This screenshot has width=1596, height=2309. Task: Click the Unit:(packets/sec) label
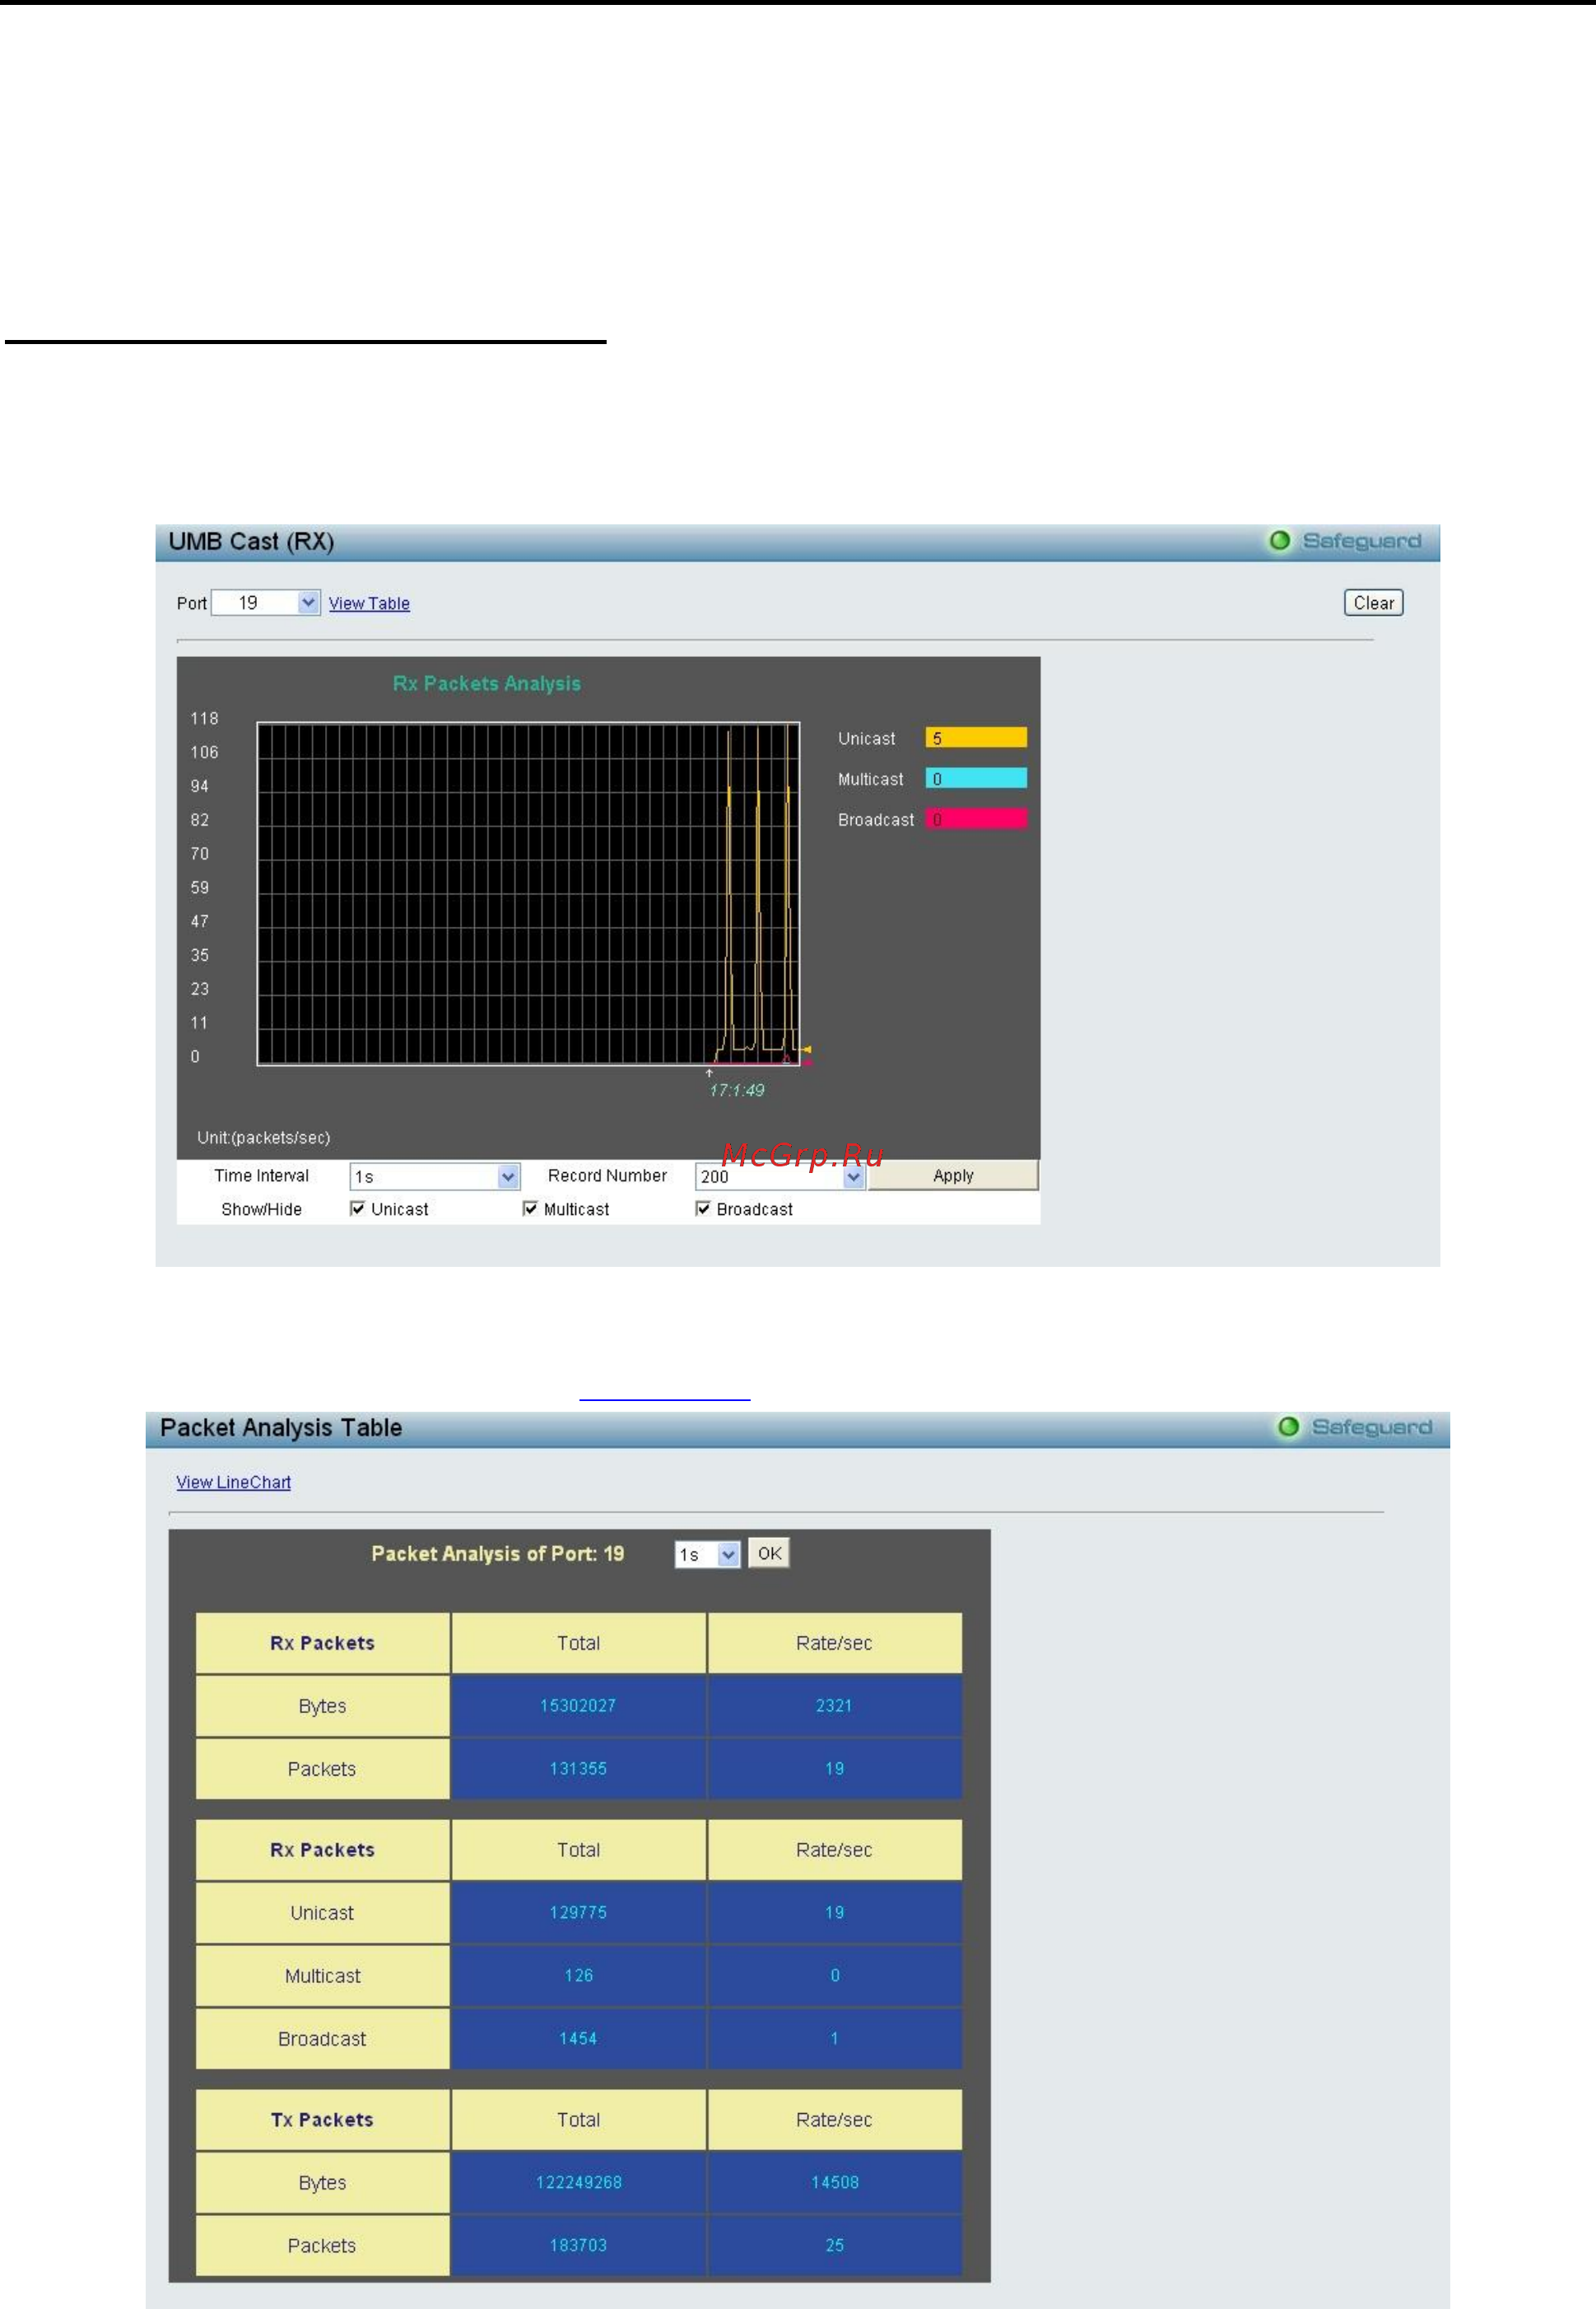[x=263, y=1137]
